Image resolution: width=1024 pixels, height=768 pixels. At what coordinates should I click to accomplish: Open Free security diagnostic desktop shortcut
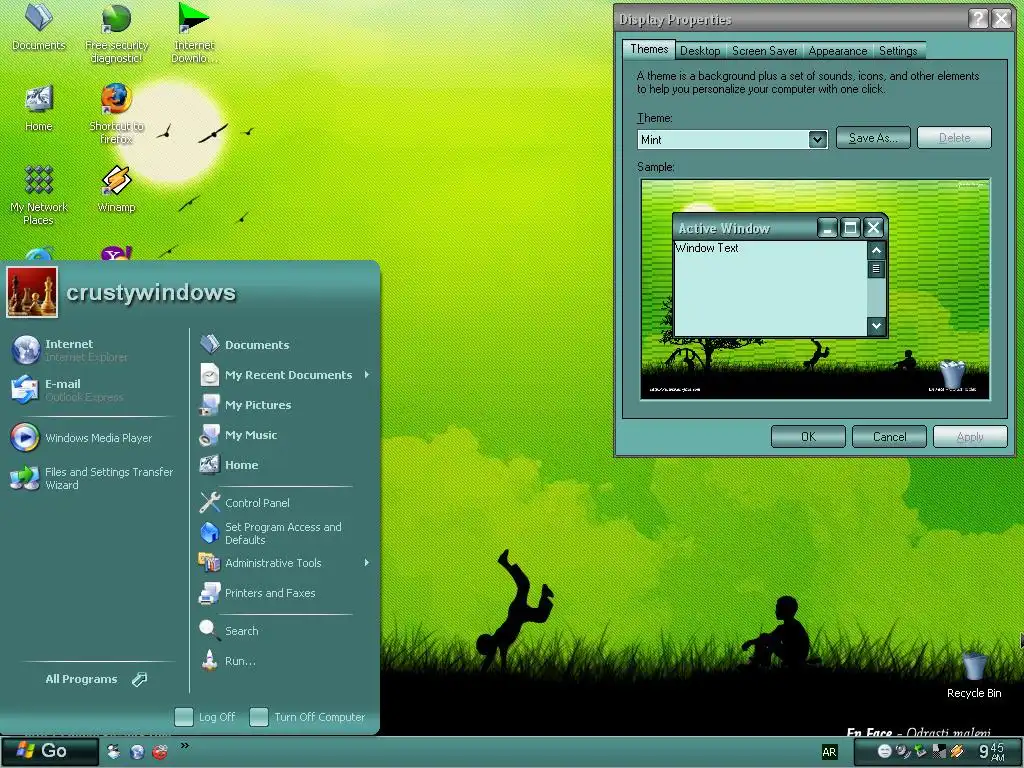116,34
